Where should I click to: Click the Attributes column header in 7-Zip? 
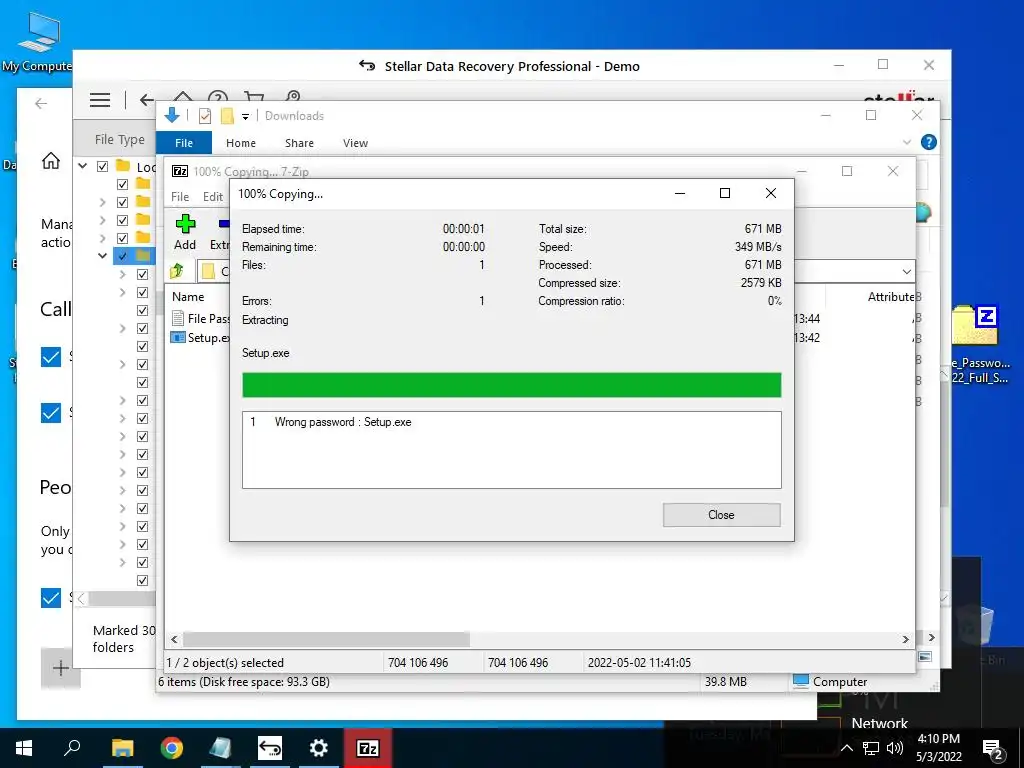(891, 296)
